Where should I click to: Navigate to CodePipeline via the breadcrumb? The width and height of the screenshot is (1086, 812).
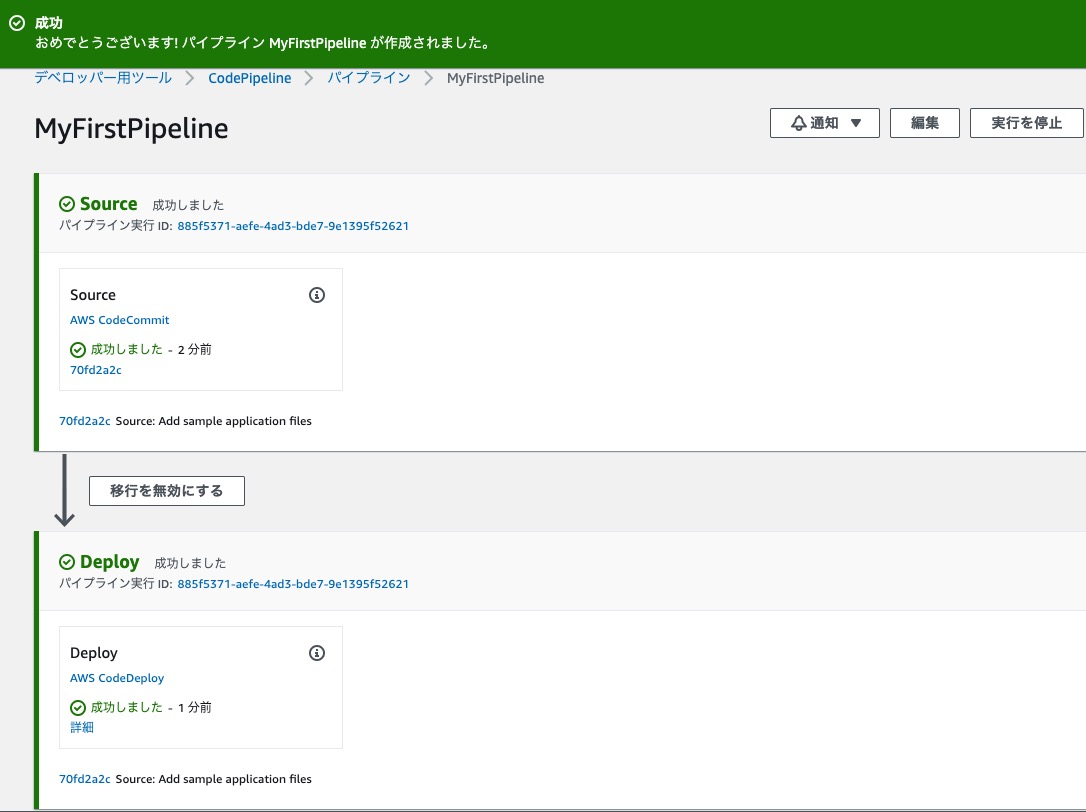pyautogui.click(x=249, y=78)
